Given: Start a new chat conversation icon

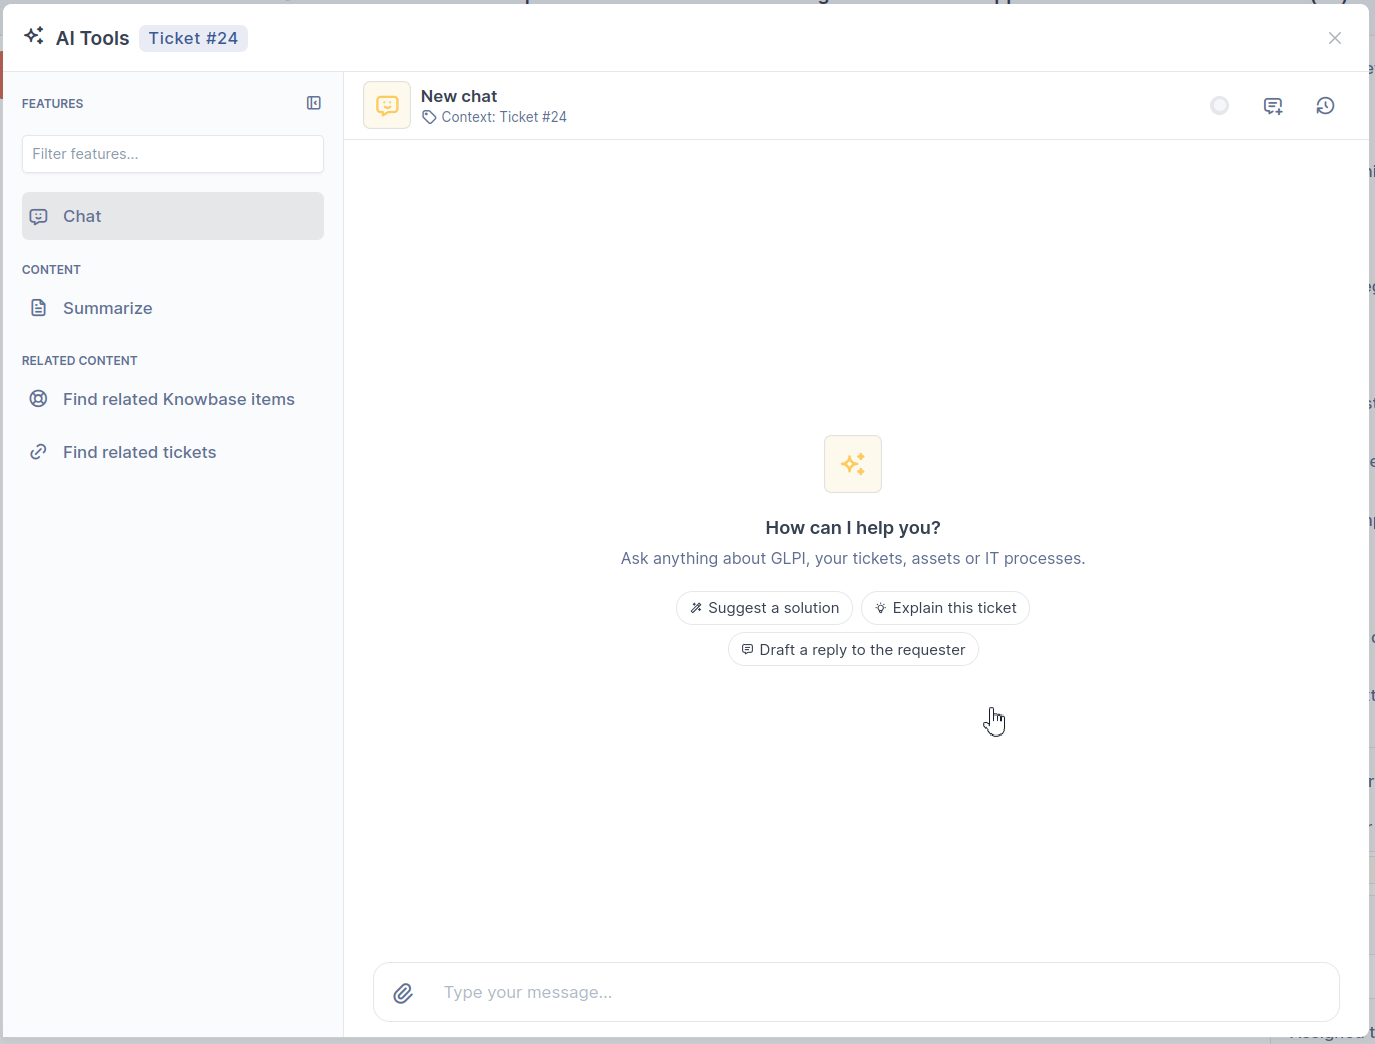Looking at the screenshot, I should tap(1273, 106).
